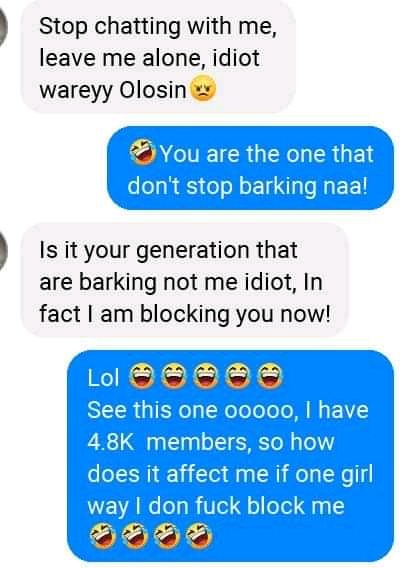Select the "I am blocking you now!" message
The width and height of the screenshot is (411, 568).
point(185,280)
